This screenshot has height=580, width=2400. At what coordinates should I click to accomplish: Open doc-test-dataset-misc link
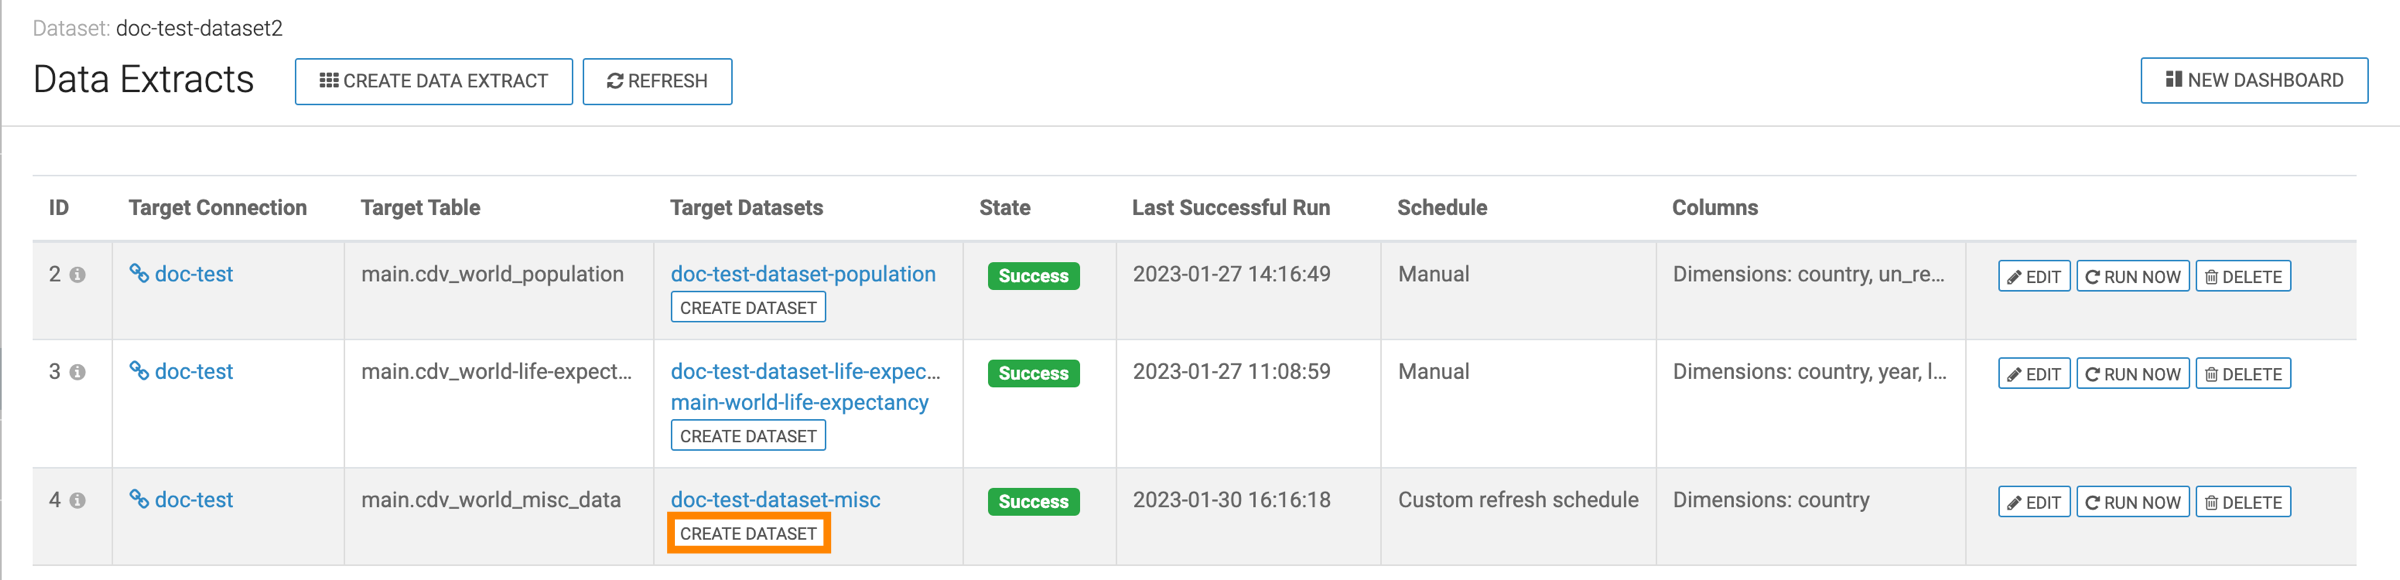[x=775, y=500]
